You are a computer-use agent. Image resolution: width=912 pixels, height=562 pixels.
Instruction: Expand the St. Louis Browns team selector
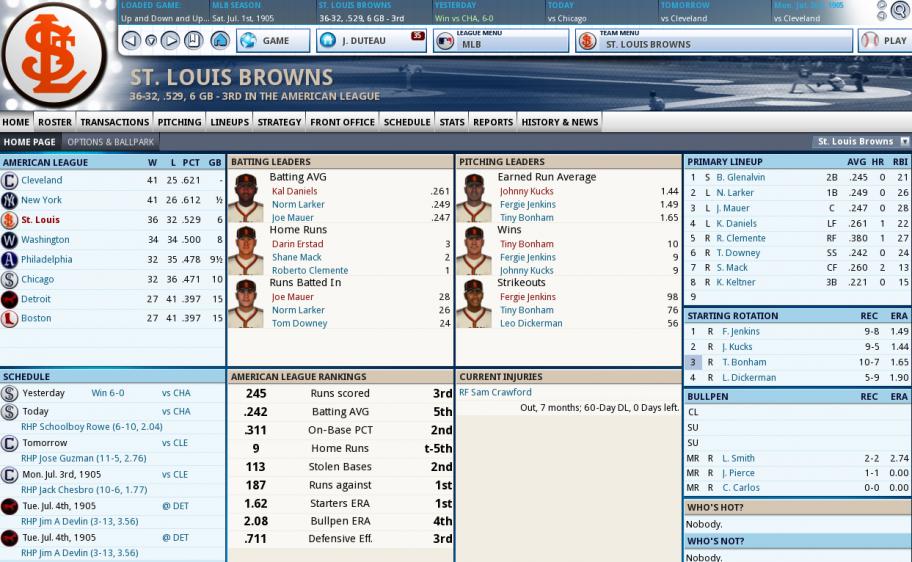pyautogui.click(x=863, y=141)
